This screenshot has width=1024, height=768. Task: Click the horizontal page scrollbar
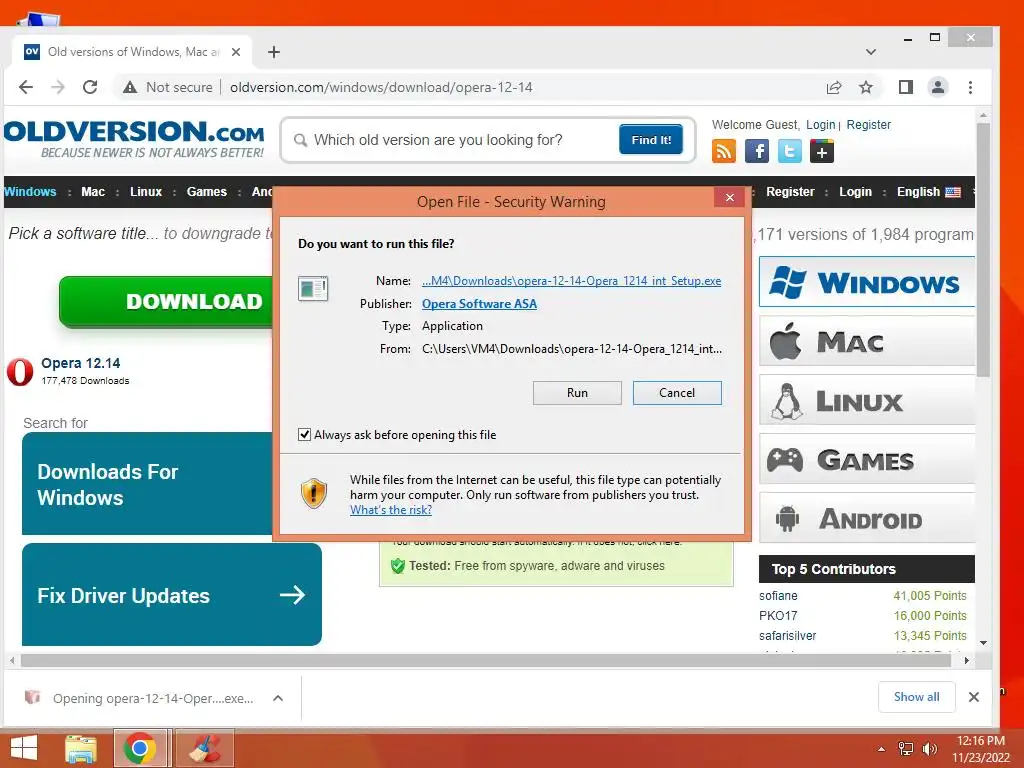pyautogui.click(x=486, y=660)
